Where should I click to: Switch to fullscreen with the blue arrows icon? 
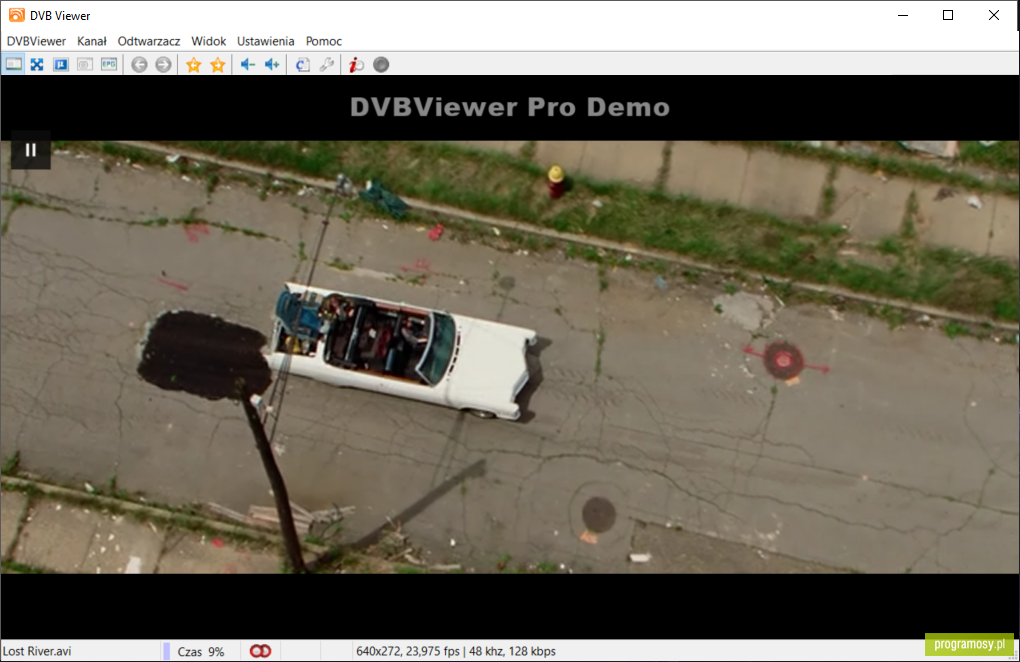click(x=37, y=64)
